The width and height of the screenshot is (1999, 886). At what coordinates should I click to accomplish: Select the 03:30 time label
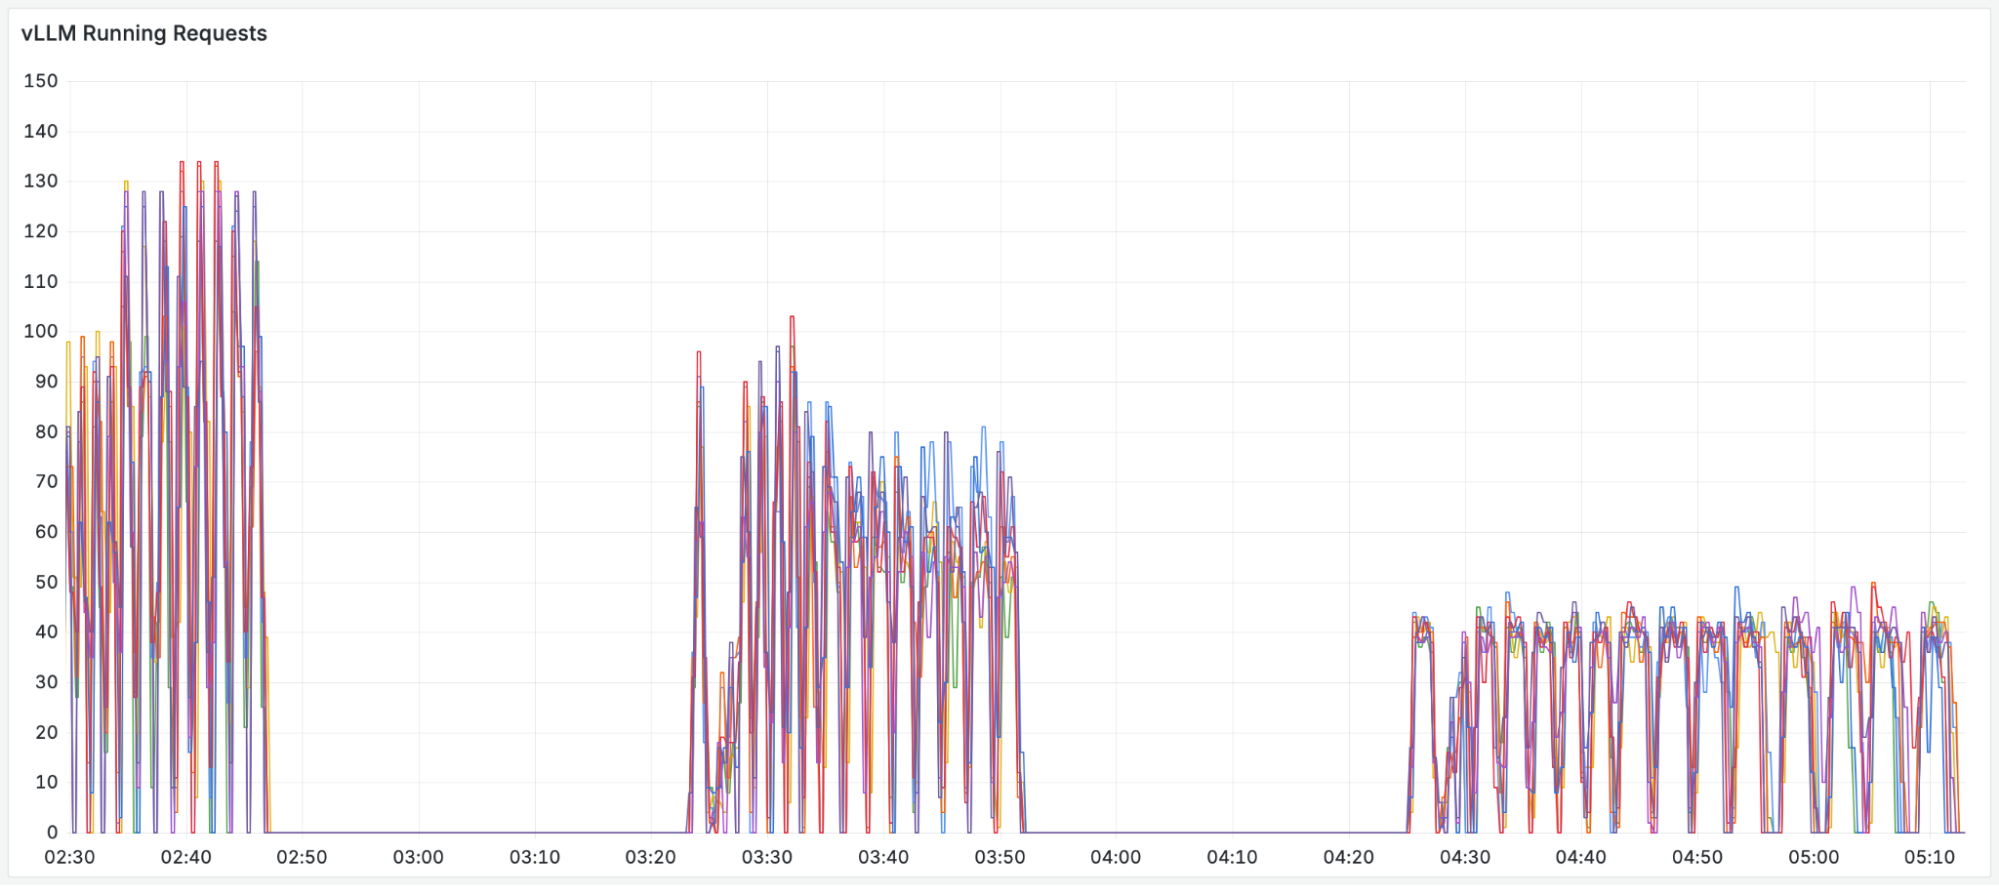click(767, 857)
